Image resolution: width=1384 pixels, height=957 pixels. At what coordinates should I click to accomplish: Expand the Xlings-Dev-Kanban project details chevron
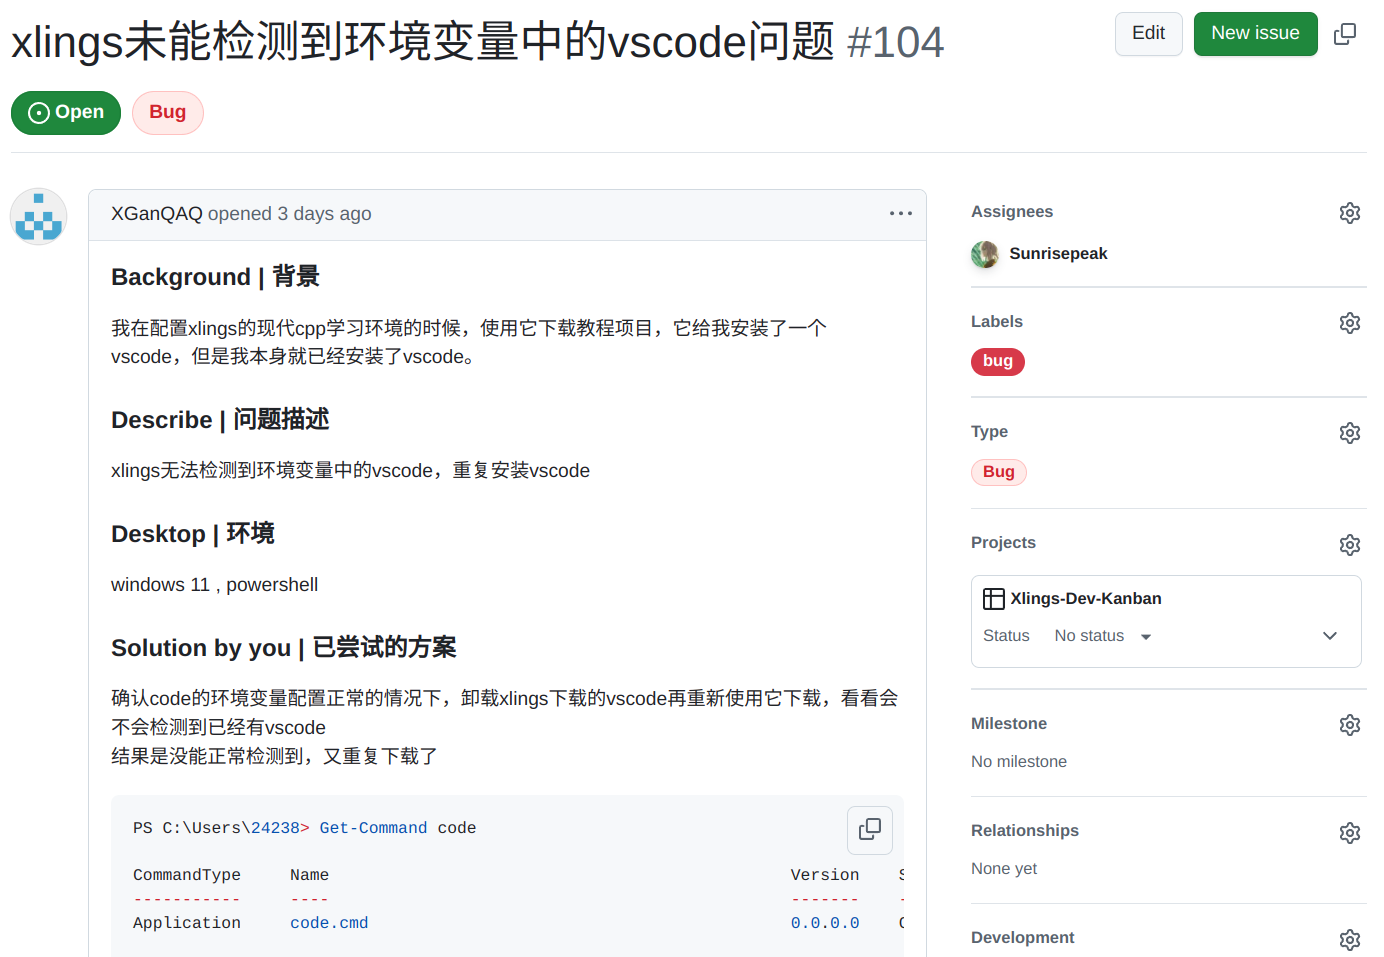[x=1330, y=636]
